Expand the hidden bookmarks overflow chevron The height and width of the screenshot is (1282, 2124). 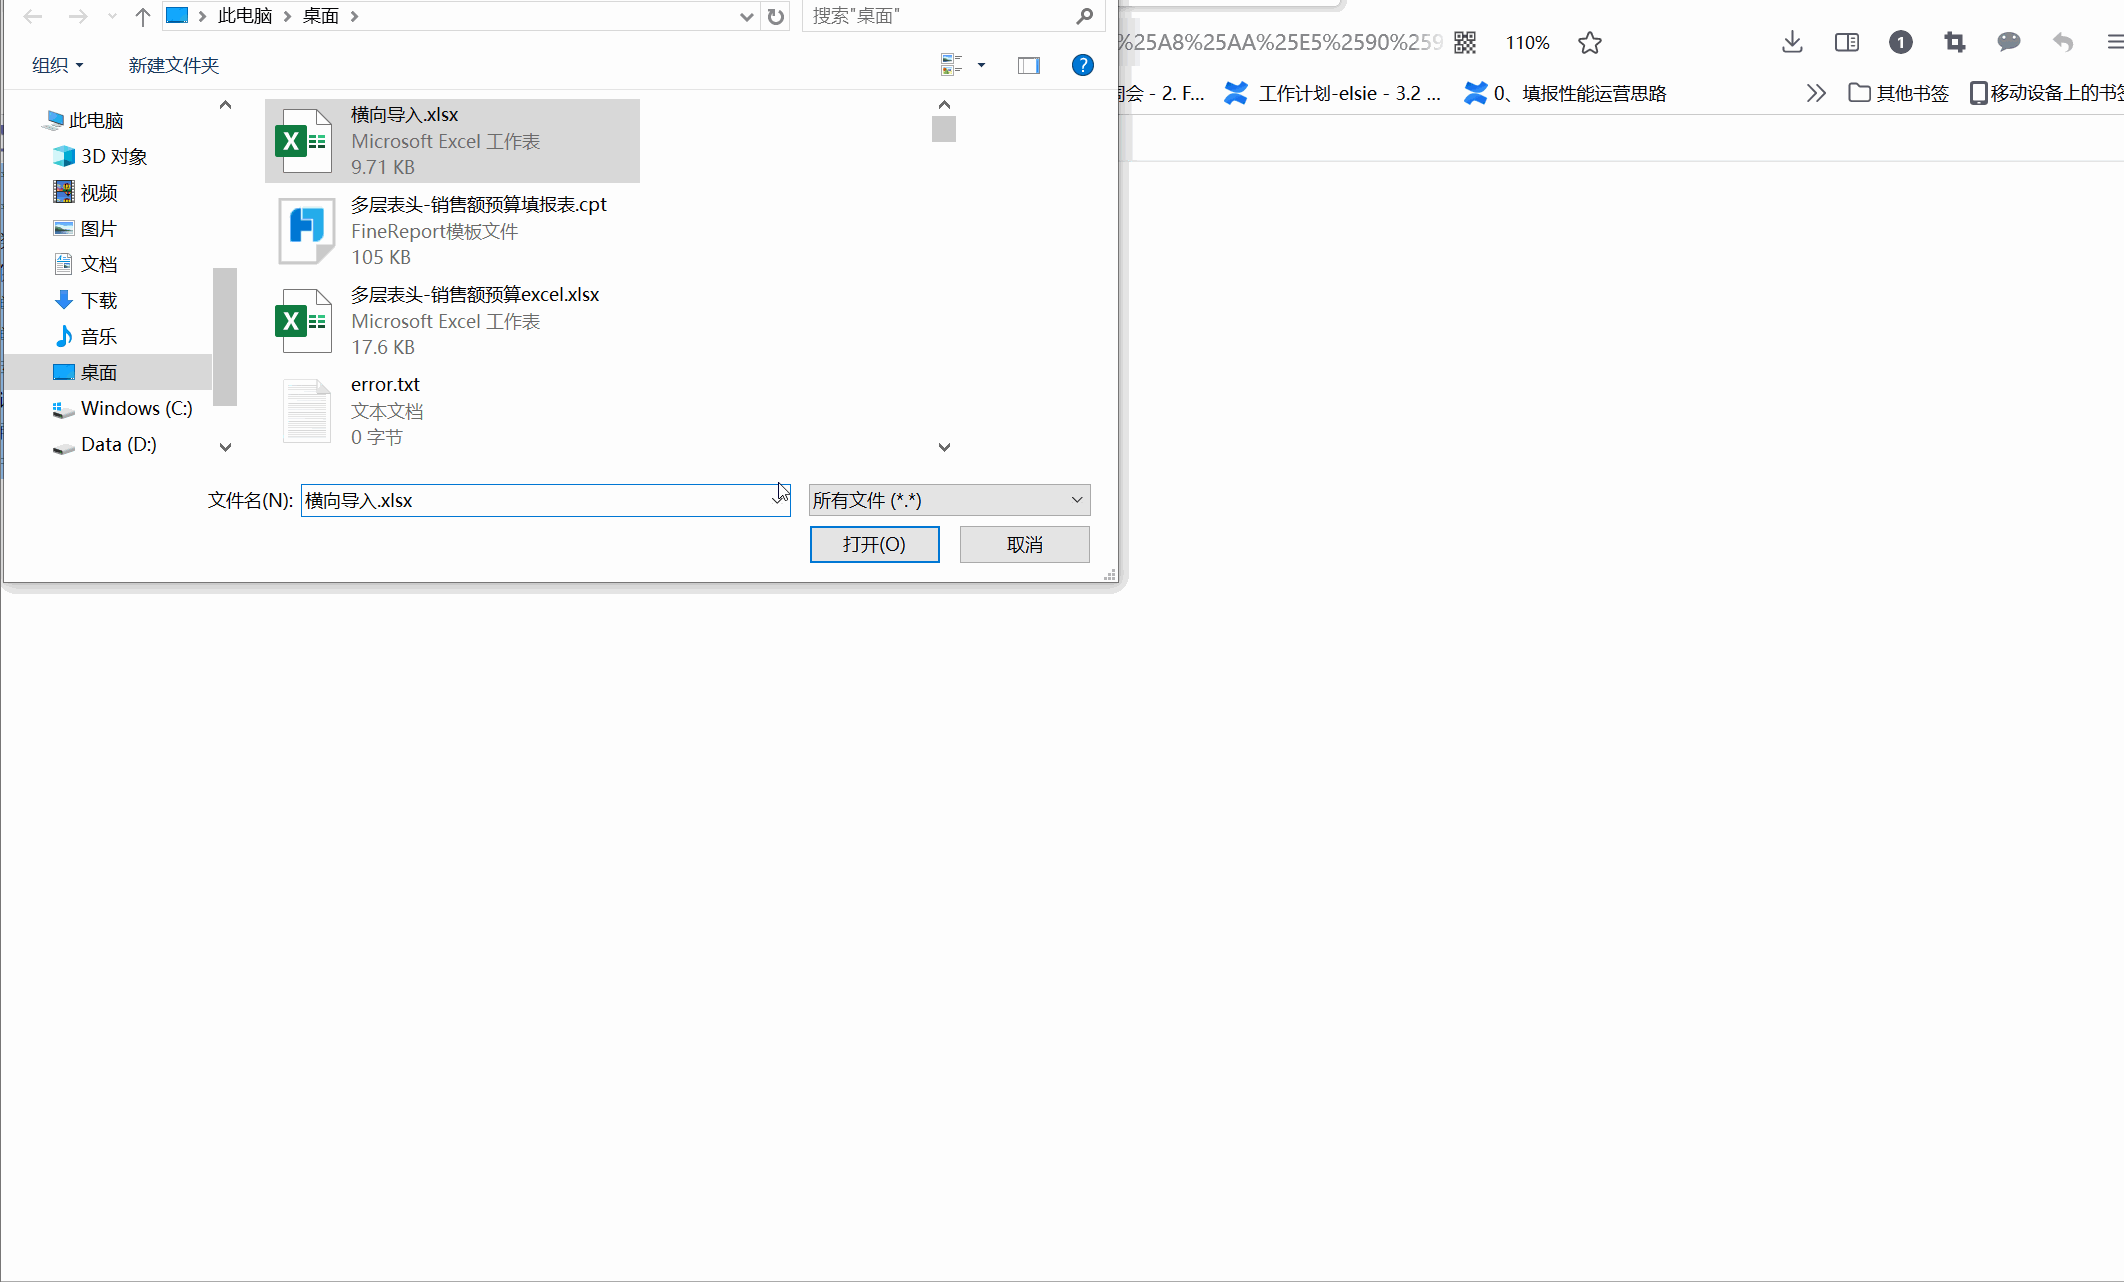[x=1816, y=93]
